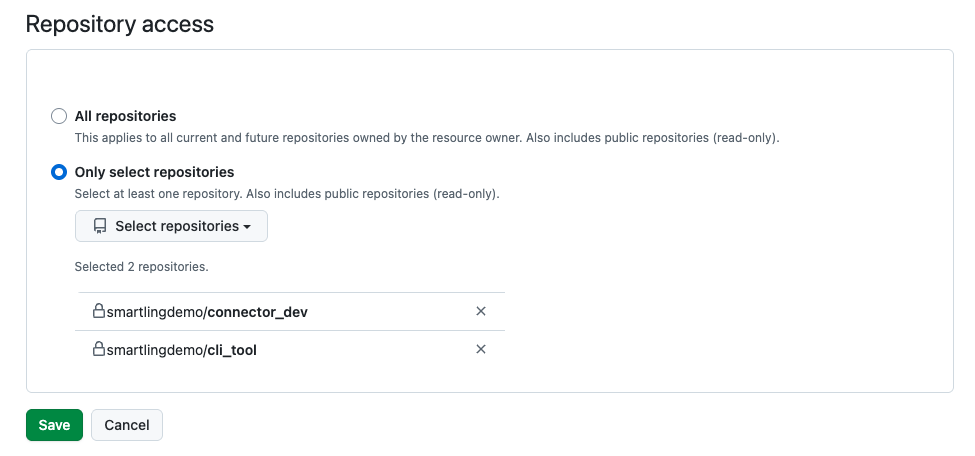This screenshot has width=975, height=456.
Task: Remove connector_dev from selected repositories
Action: pyautogui.click(x=480, y=311)
